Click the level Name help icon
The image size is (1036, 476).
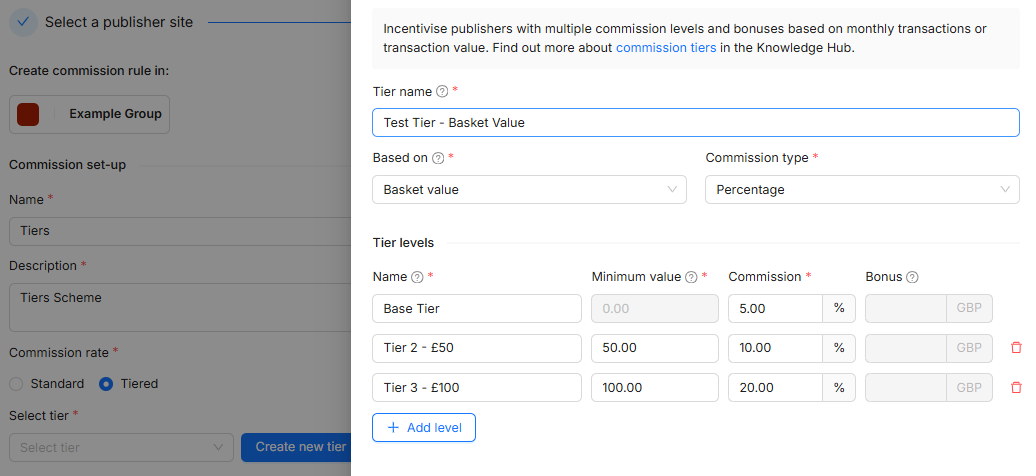[416, 277]
